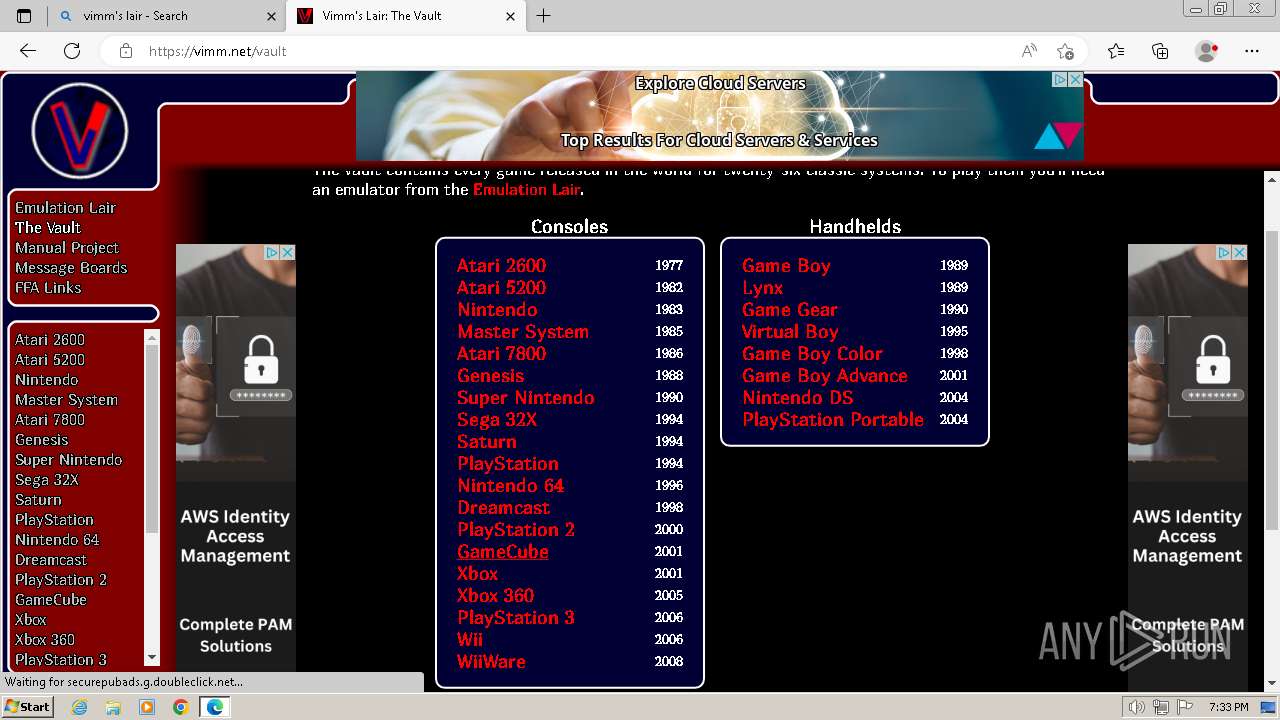Open Collections toolbar icon
Viewport: 1280px width, 720px height.
pyautogui.click(x=1160, y=51)
